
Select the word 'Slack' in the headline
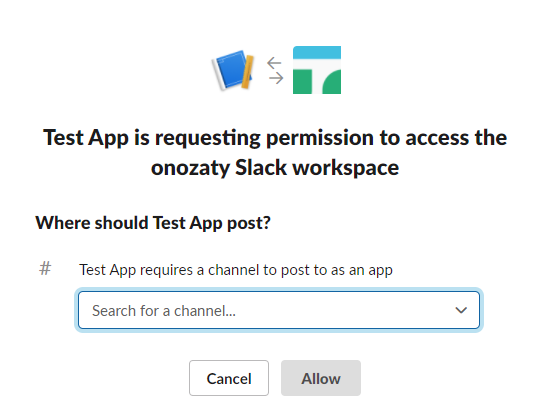pyautogui.click(x=261, y=168)
